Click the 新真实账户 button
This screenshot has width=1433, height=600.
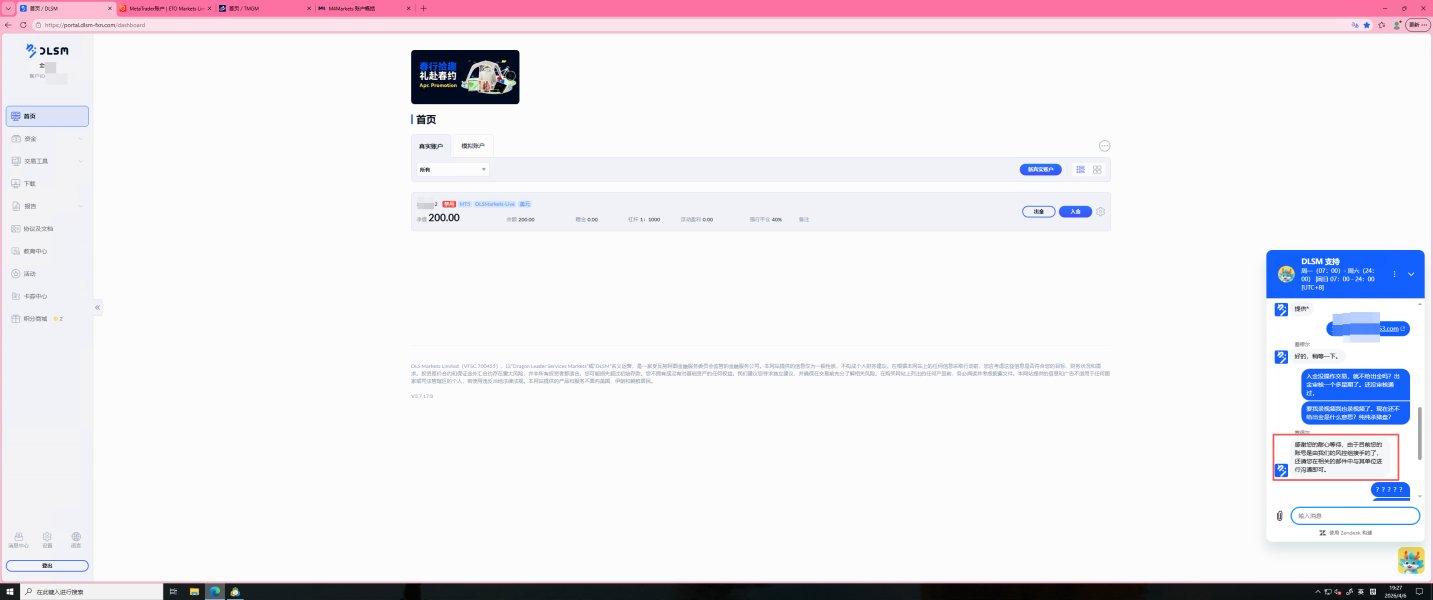pyautogui.click(x=1040, y=170)
